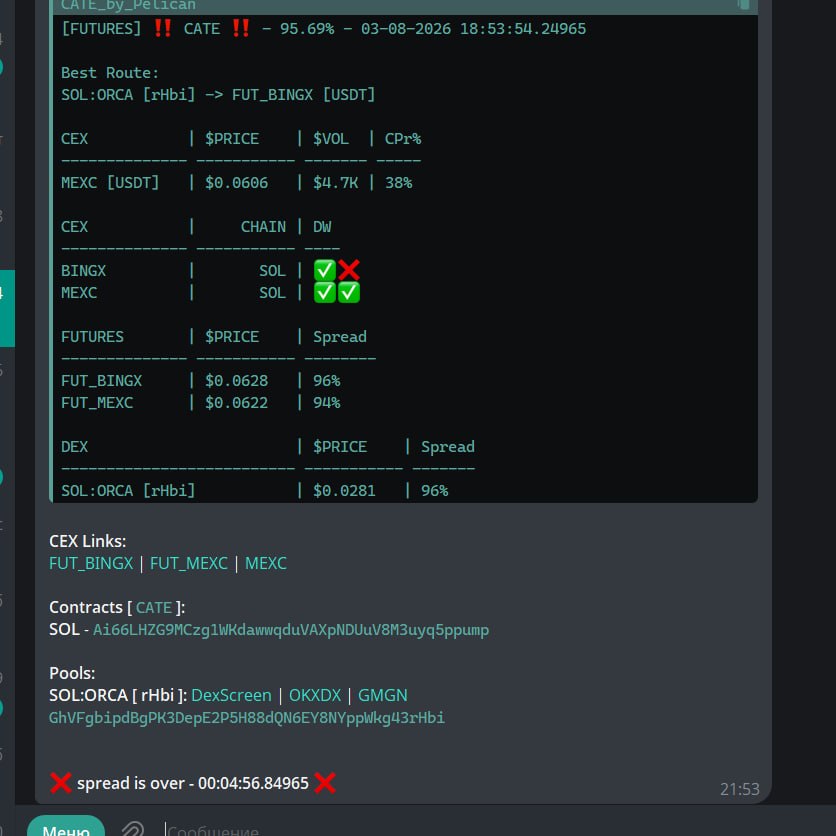Click the 95.69% value in the header line

pyautogui.click(x=307, y=28)
